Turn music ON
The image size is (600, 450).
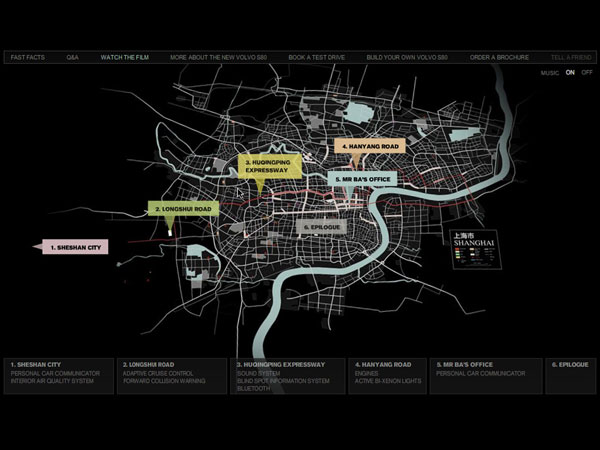(570, 72)
